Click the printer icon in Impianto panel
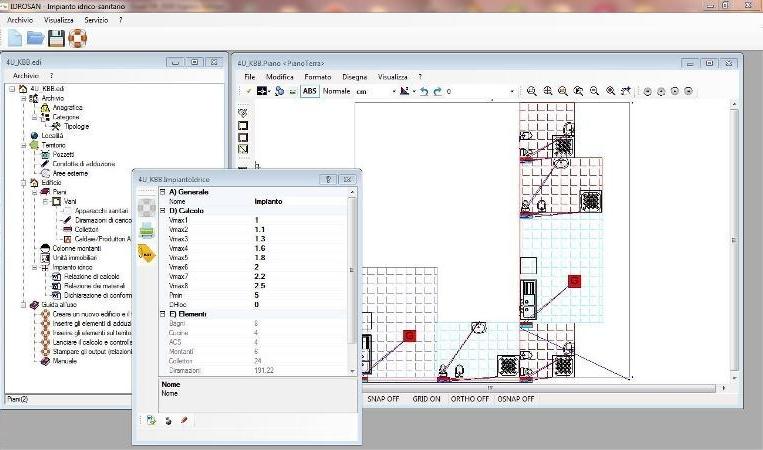This screenshot has height=450, width=763. (146, 231)
